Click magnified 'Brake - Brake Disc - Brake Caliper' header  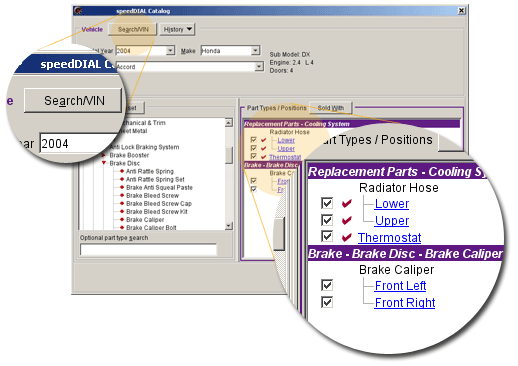coord(405,254)
